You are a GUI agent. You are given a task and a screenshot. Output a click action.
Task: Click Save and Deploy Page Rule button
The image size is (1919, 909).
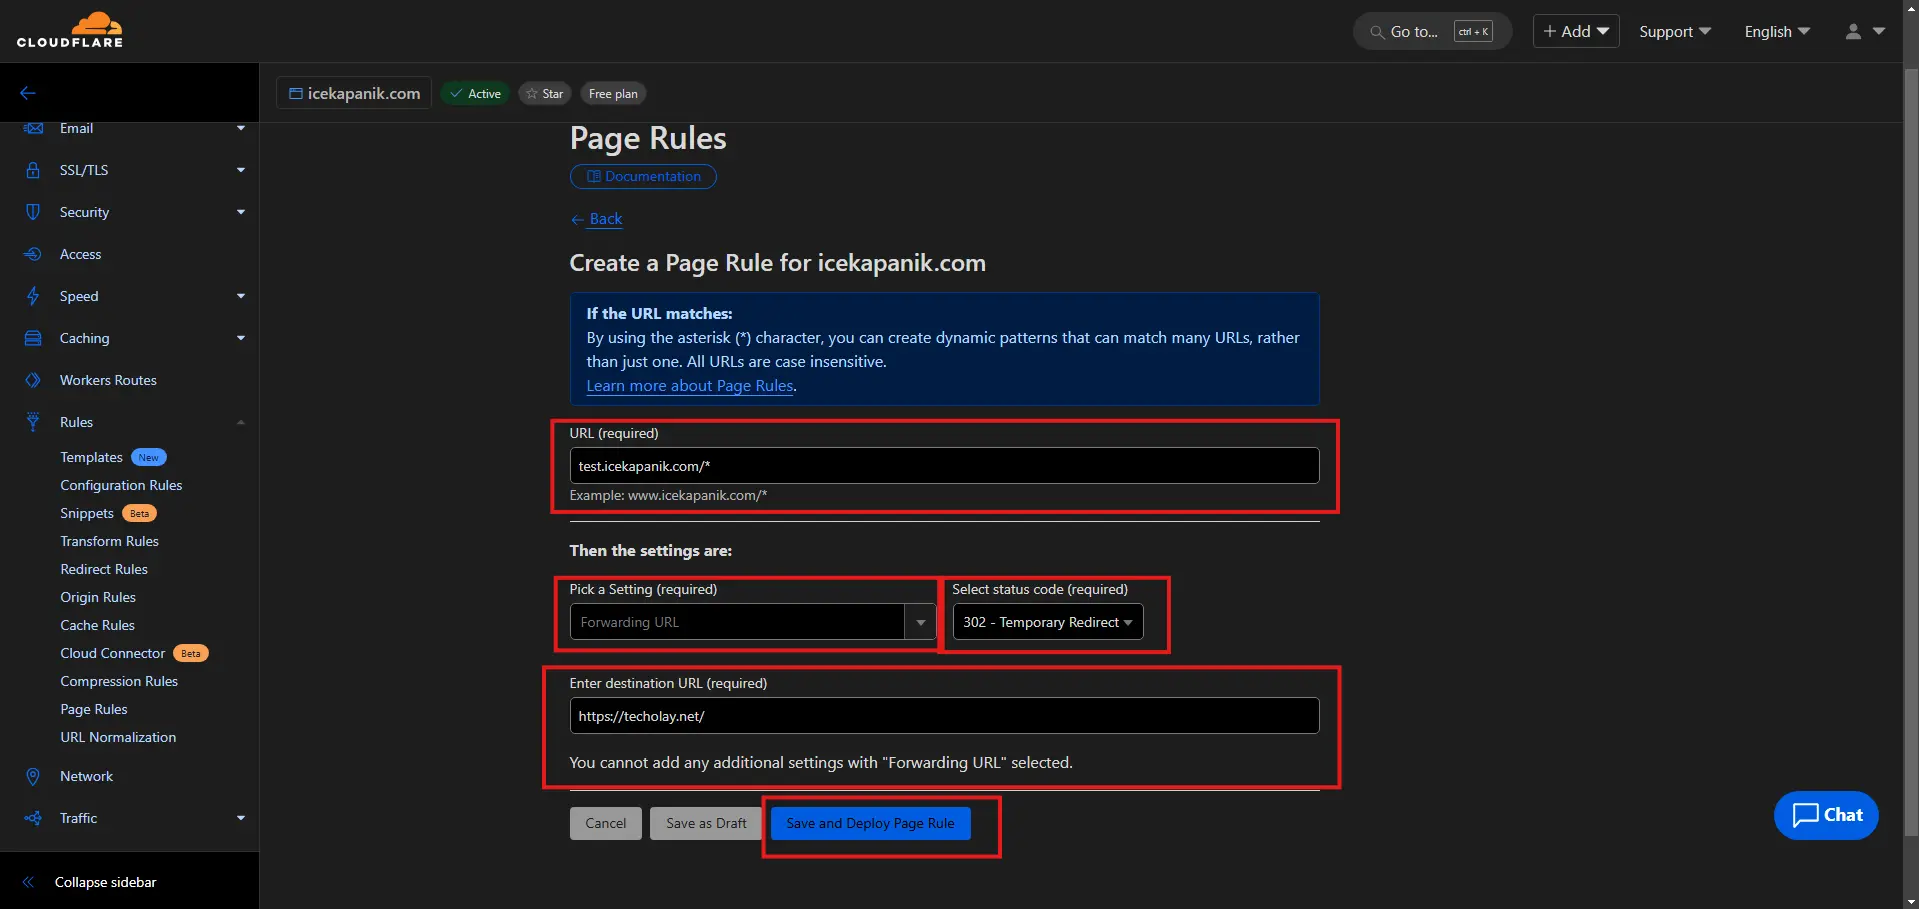[x=870, y=823]
